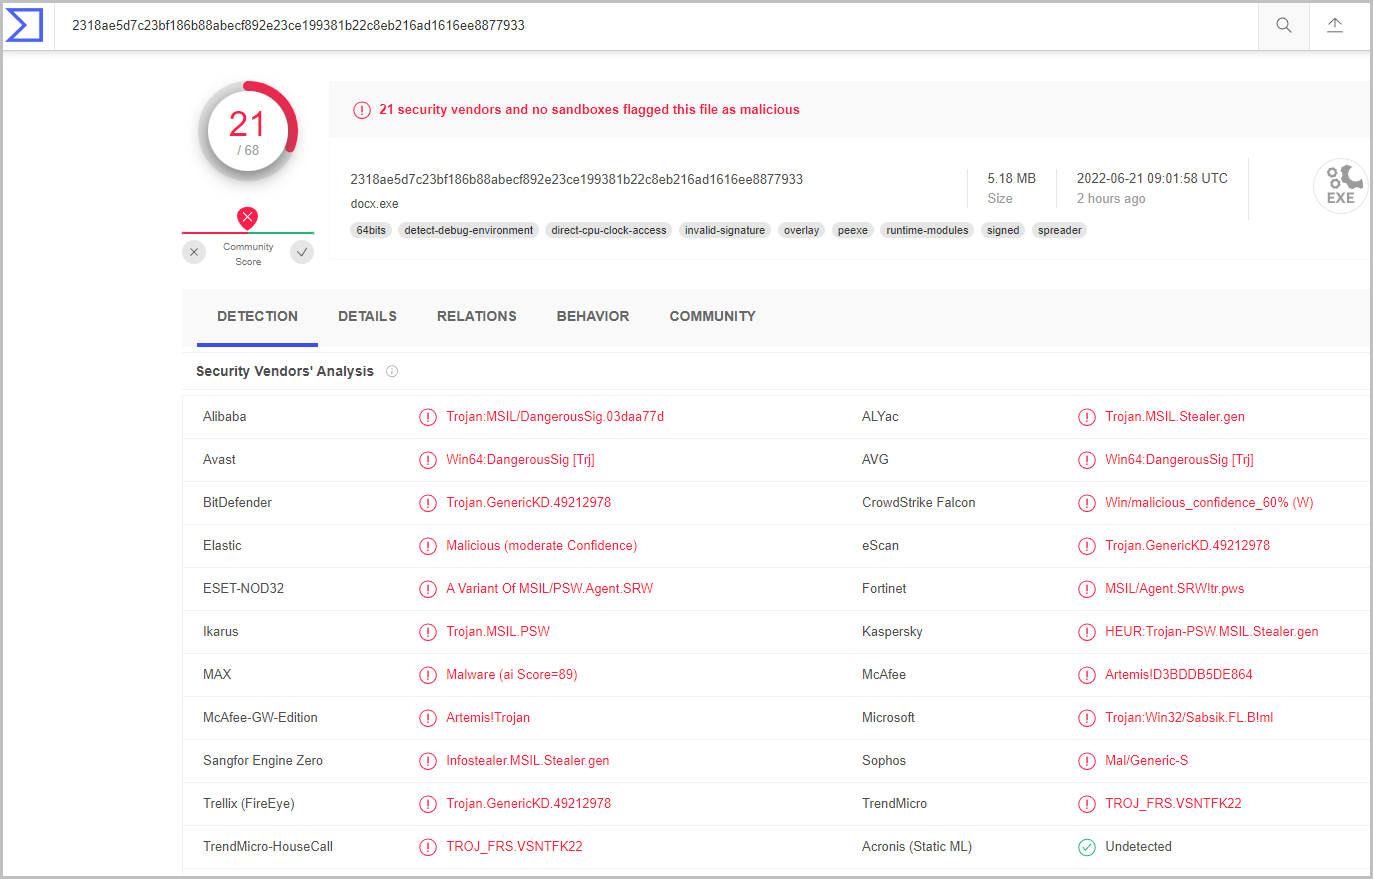Screen dimensions: 1373x879
Task: Click alert icon for TrendMicro TROJ_FRS.VSNTFK22
Action: point(1087,804)
